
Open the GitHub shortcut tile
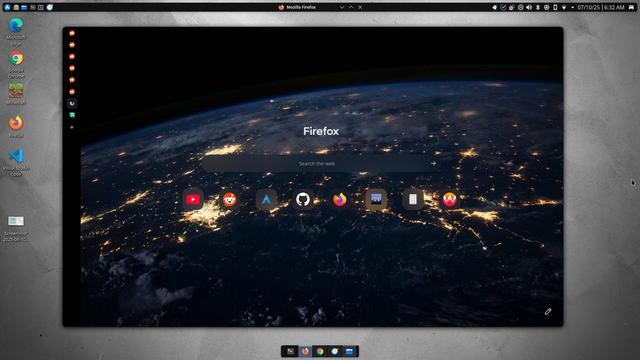point(303,200)
